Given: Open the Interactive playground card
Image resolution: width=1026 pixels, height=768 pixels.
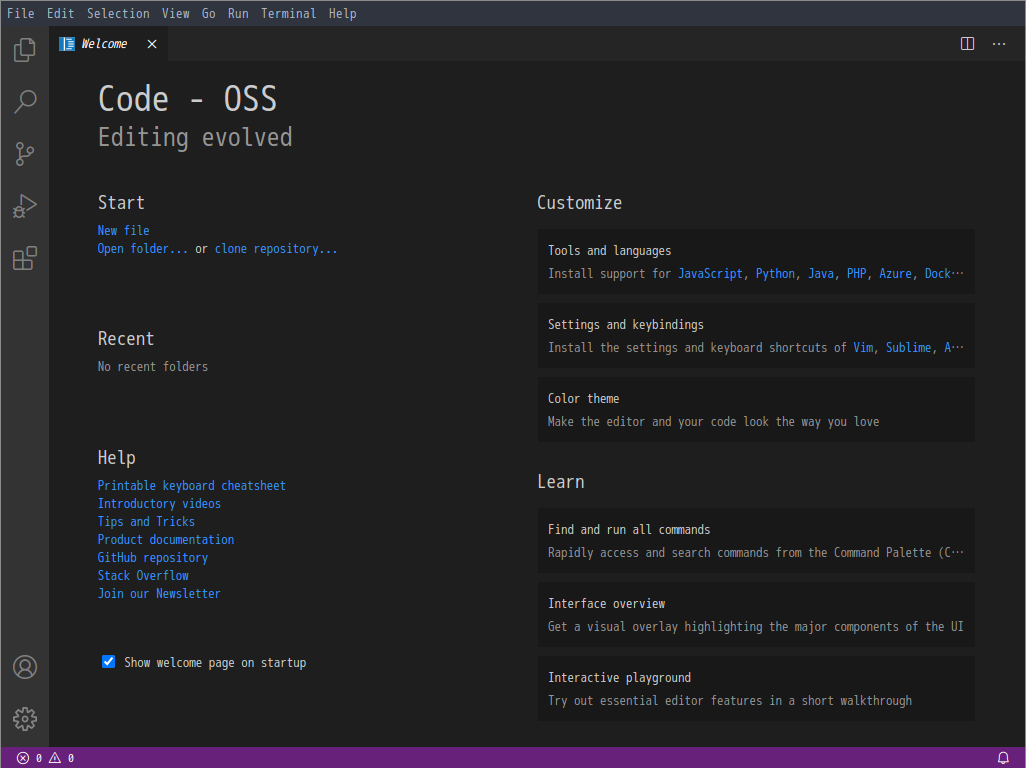Looking at the screenshot, I should [x=756, y=688].
